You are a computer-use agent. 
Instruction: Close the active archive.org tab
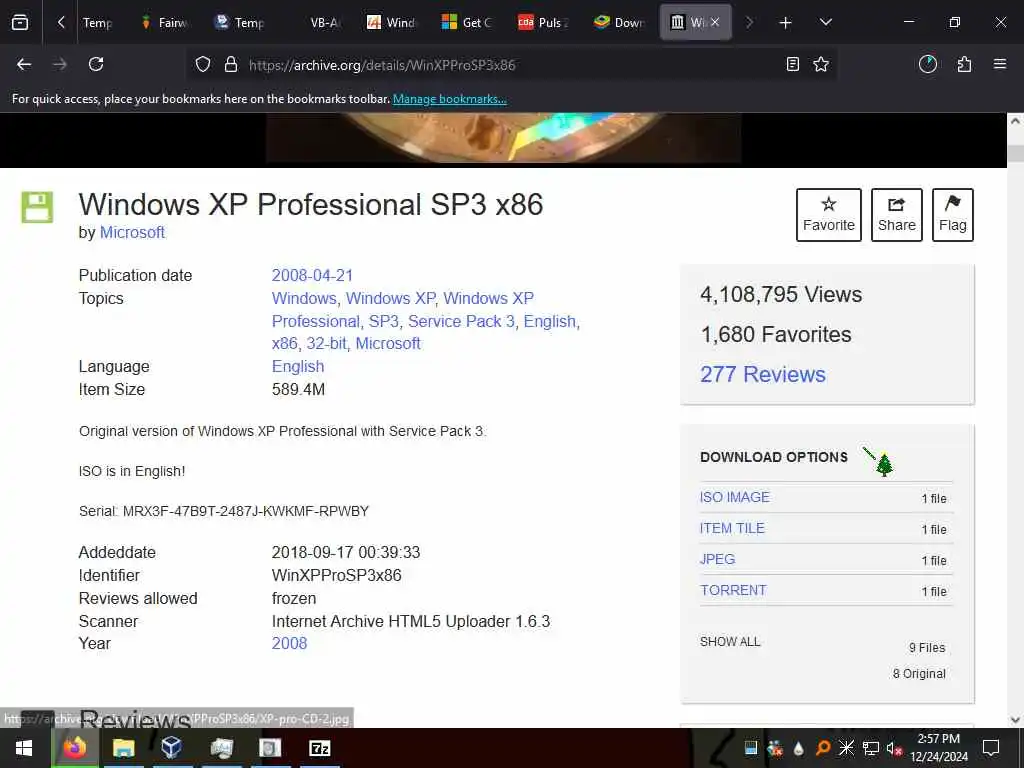coord(715,22)
